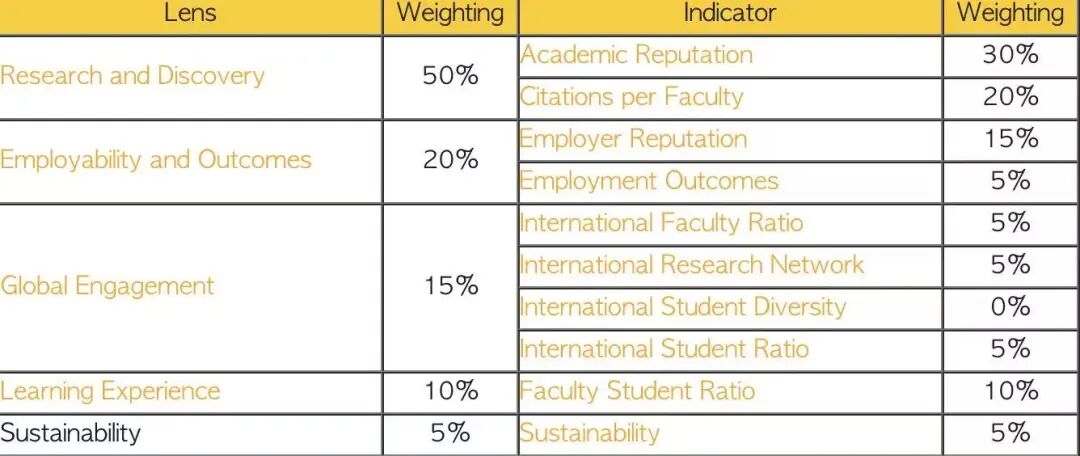This screenshot has height=456, width=1080.
Task: Follow the Employment Outcomes link
Action: (648, 181)
